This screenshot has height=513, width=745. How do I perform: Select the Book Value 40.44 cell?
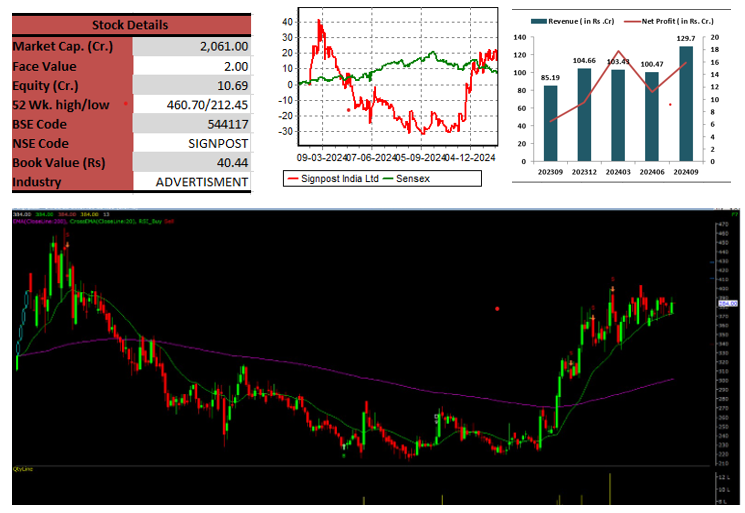192,162
